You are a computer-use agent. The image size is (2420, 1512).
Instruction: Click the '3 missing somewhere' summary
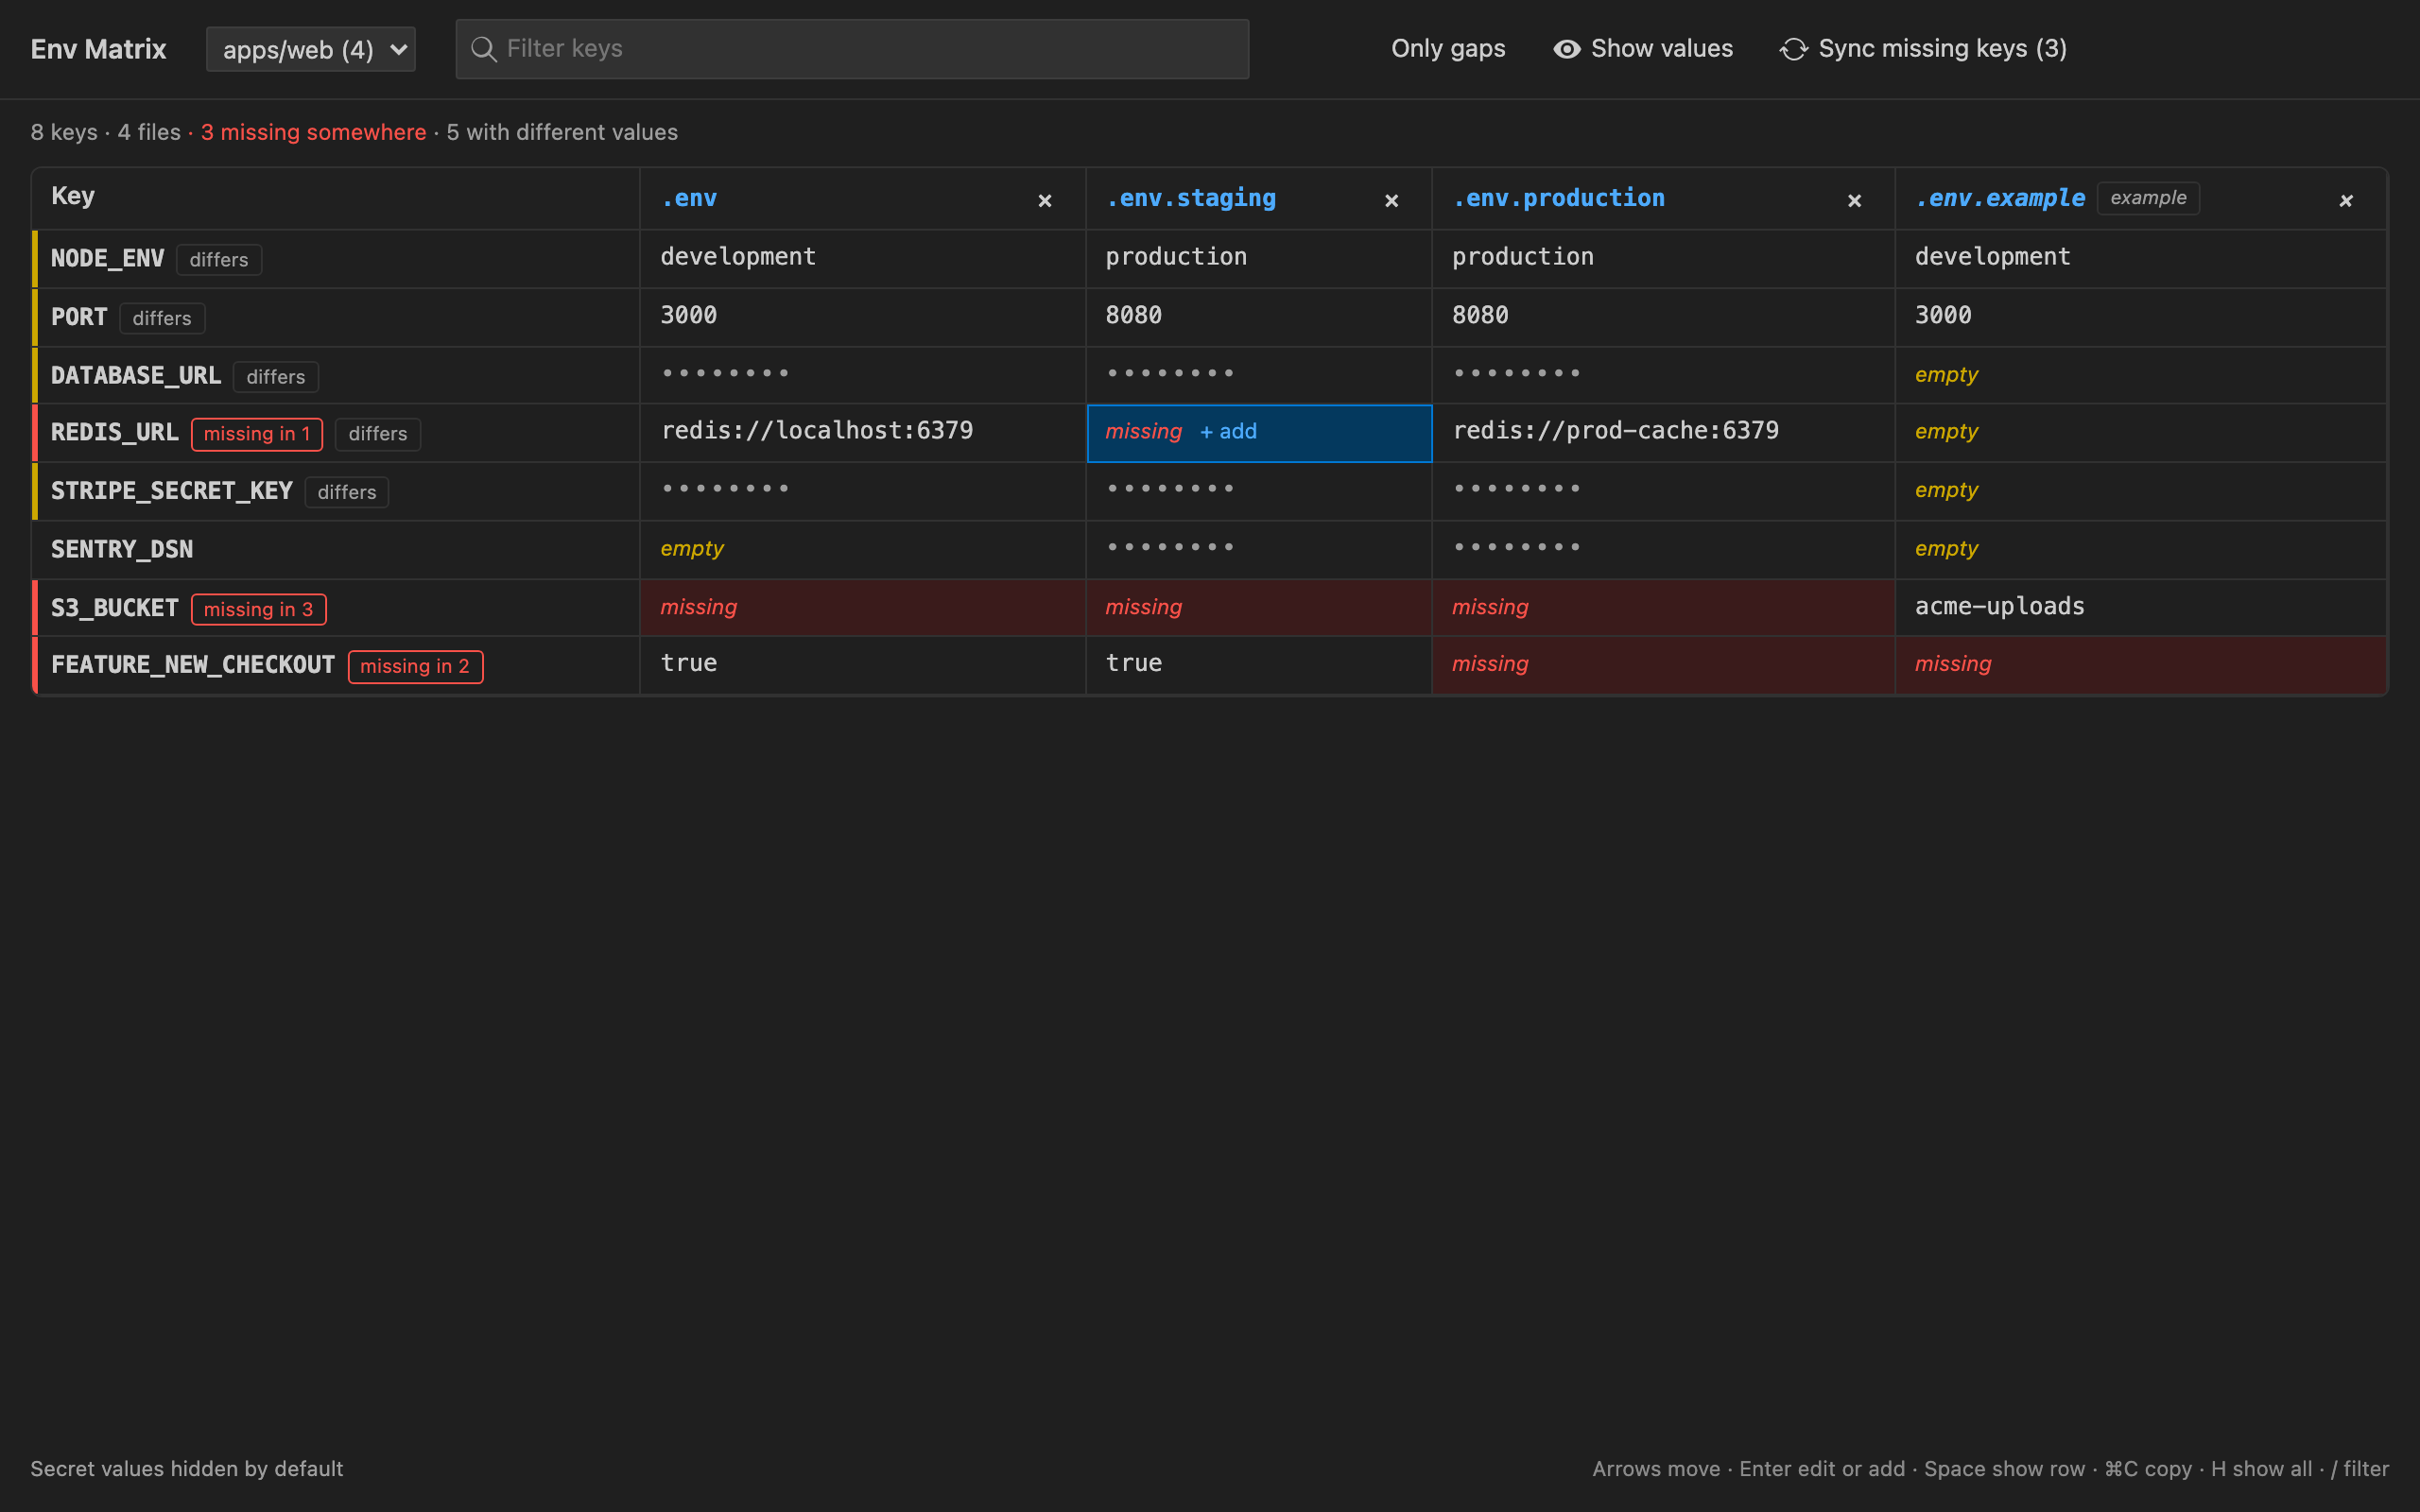[313, 132]
